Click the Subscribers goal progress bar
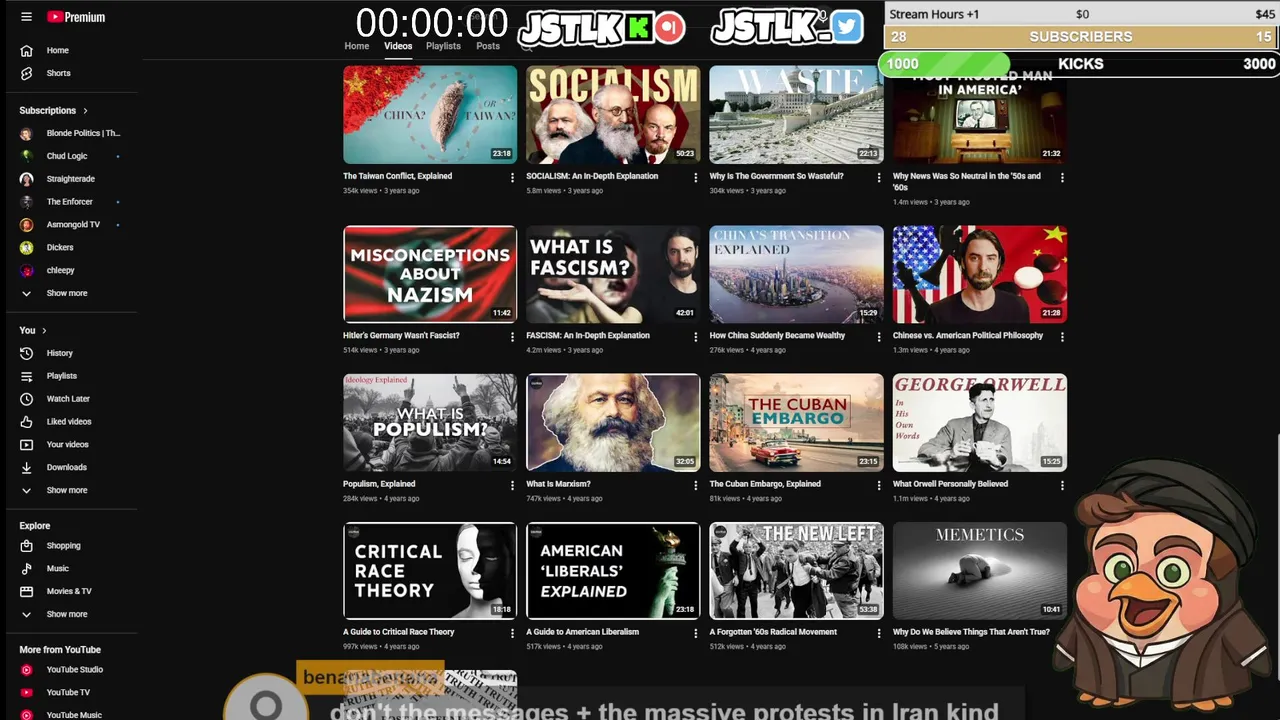The height and width of the screenshot is (720, 1280). tap(1081, 37)
